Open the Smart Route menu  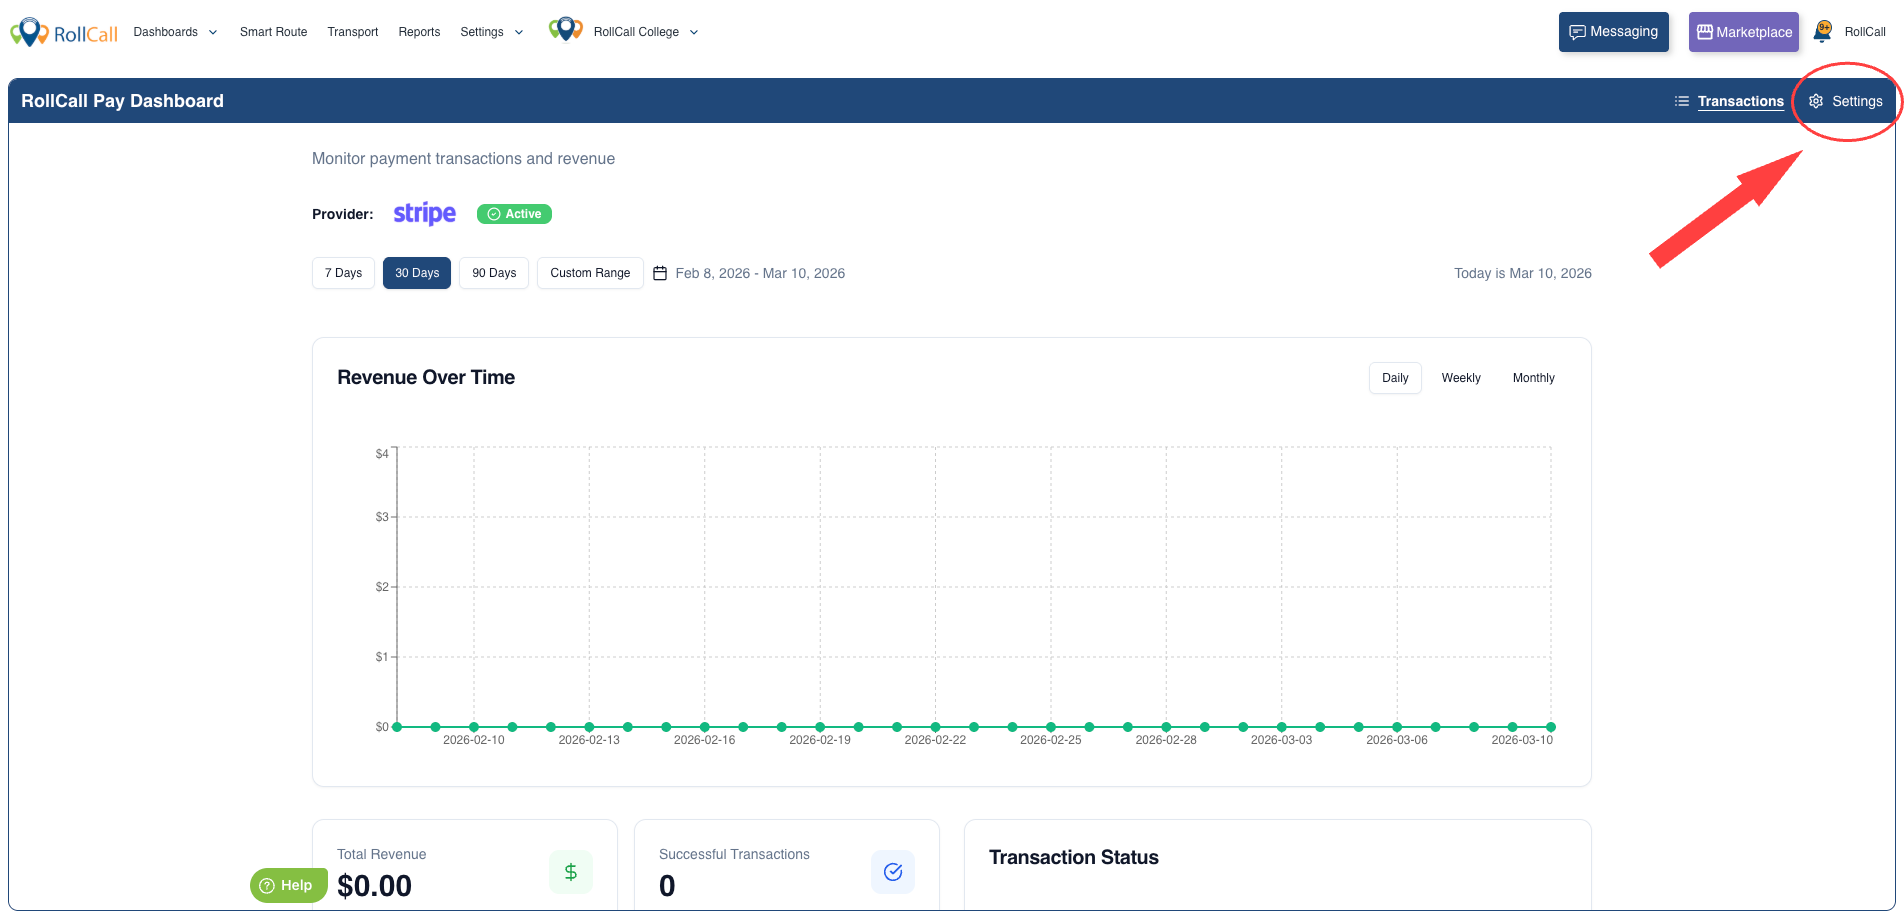pyautogui.click(x=273, y=32)
